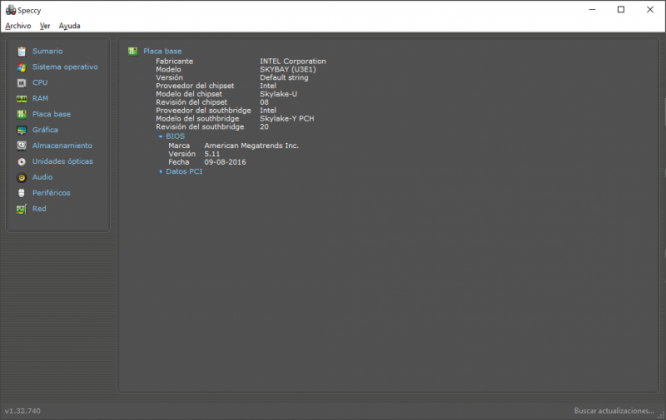Click the Sumario clipboard icon
This screenshot has width=666, height=420.
[x=22, y=51]
